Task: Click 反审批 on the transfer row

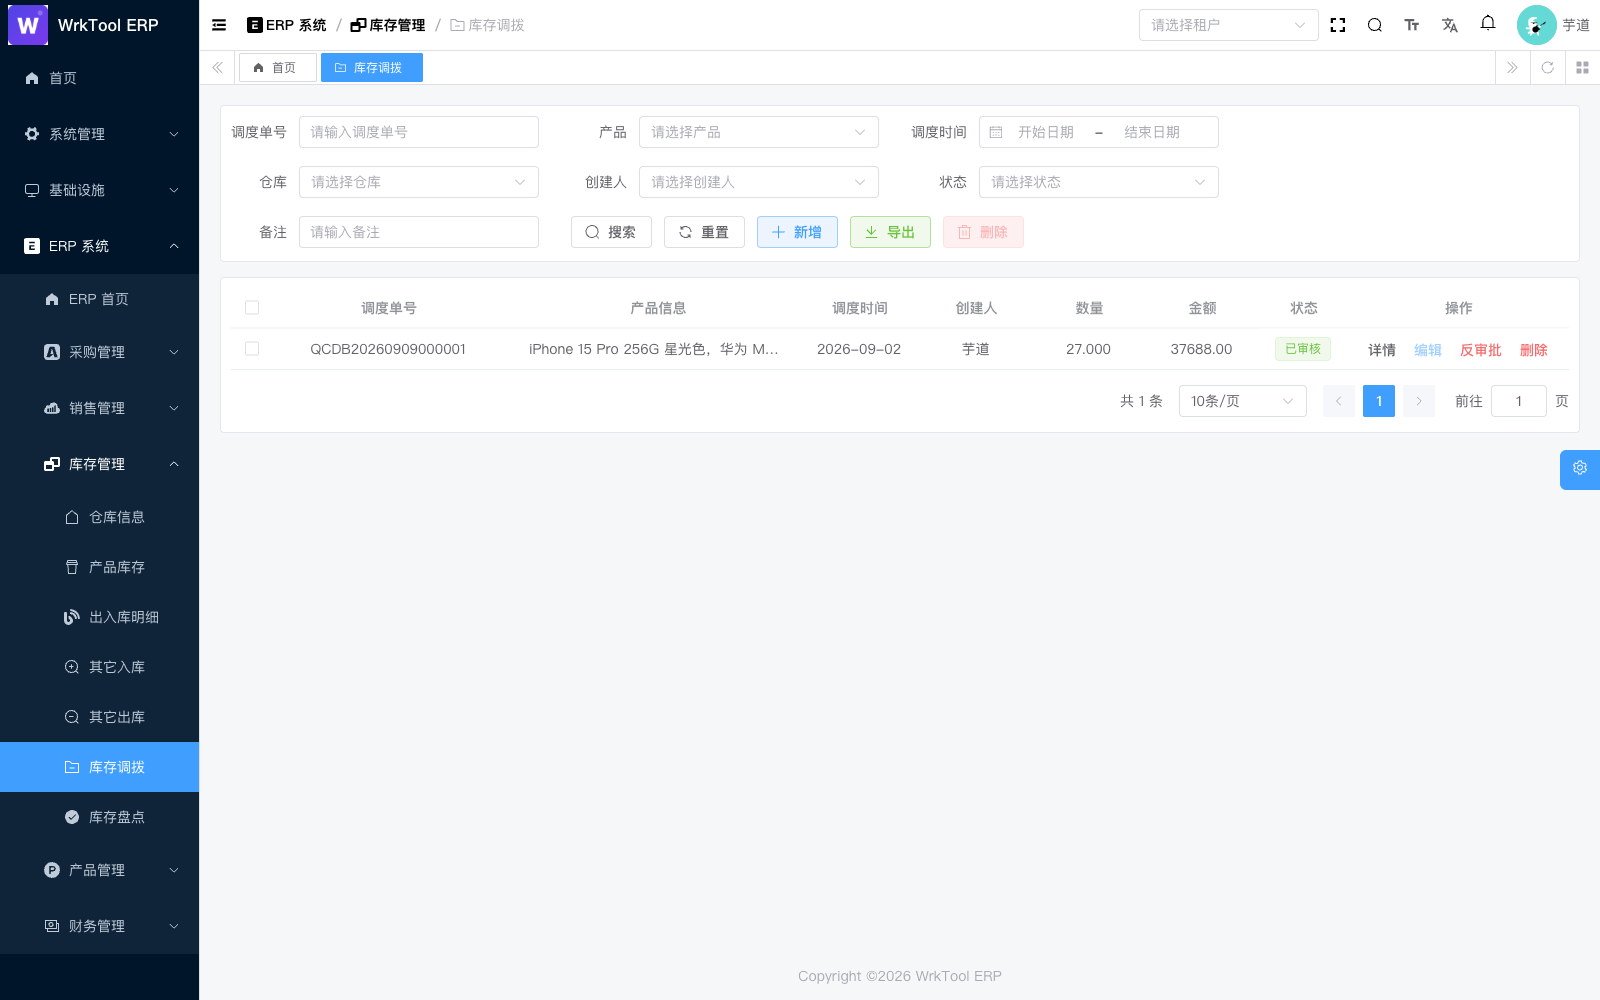Action: [1481, 350]
